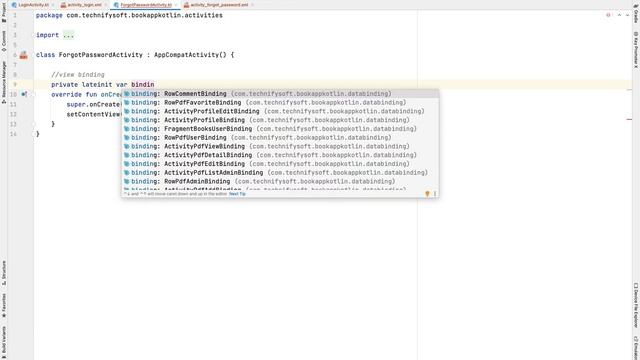Click the package declaration on line 1
Viewport: 640px width, 360px height.
pyautogui.click(x=129, y=16)
